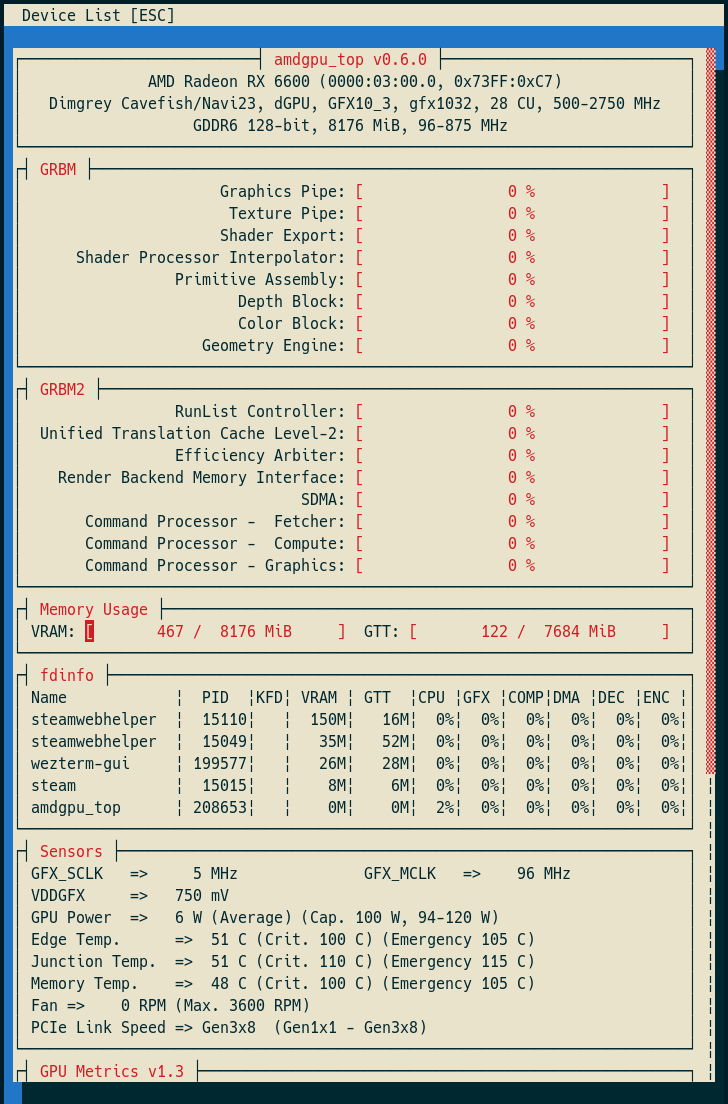This screenshot has width=728, height=1104.
Task: Collapse the GRBM2 panel header
Action: coord(62,390)
